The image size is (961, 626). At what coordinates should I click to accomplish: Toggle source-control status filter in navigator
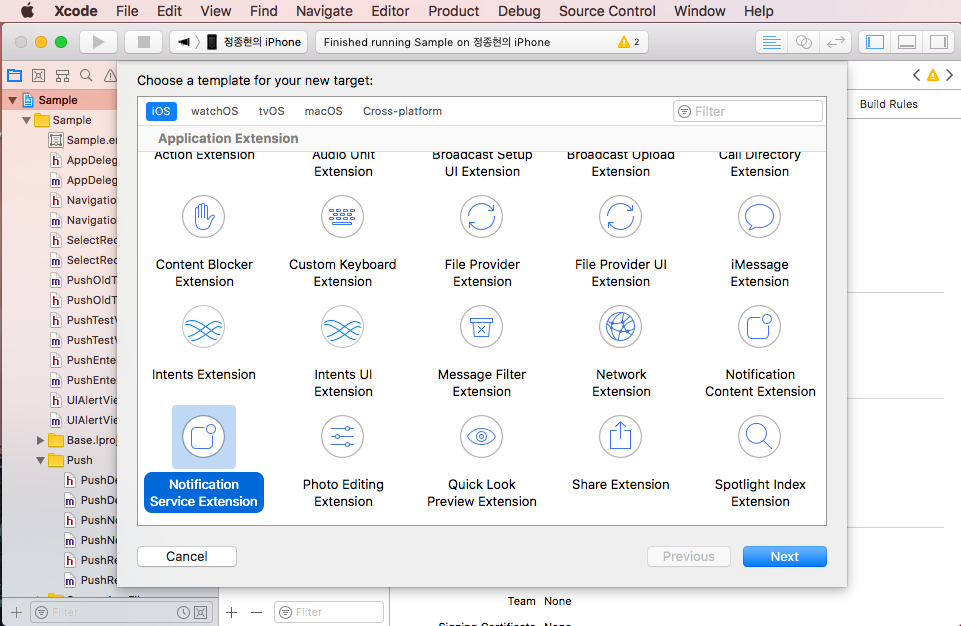[200, 612]
